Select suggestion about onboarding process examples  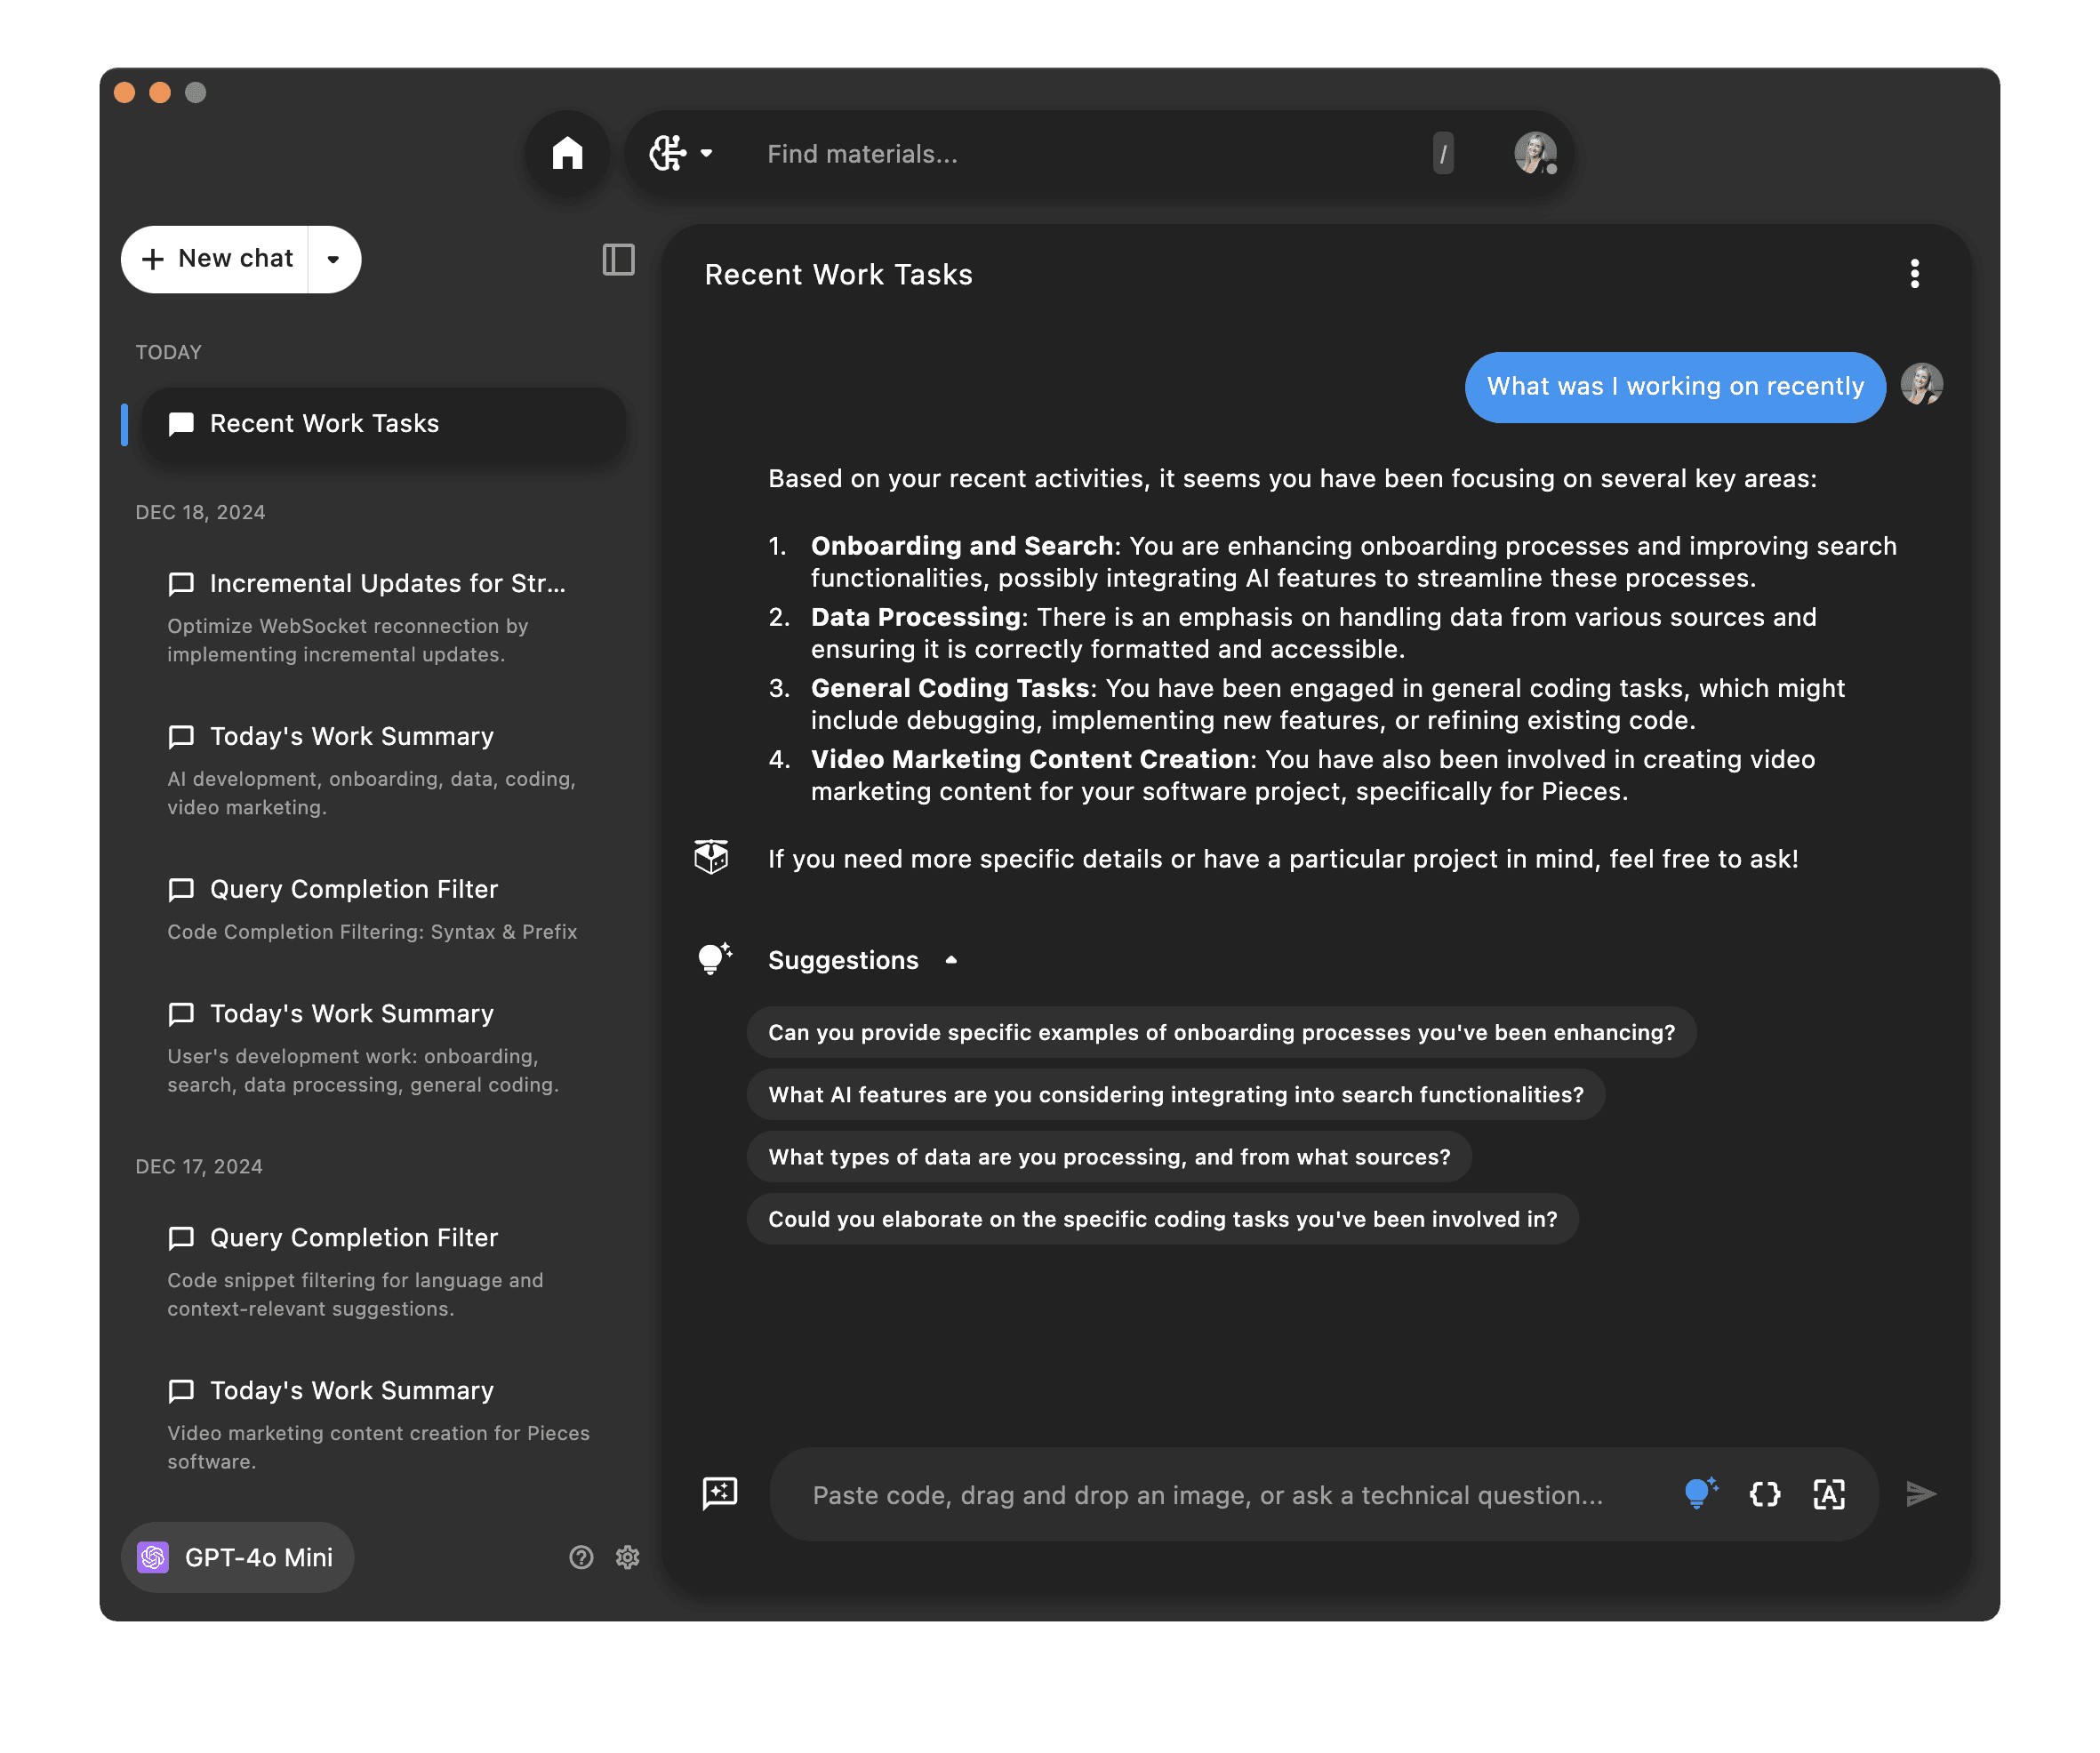pyautogui.click(x=1220, y=1032)
